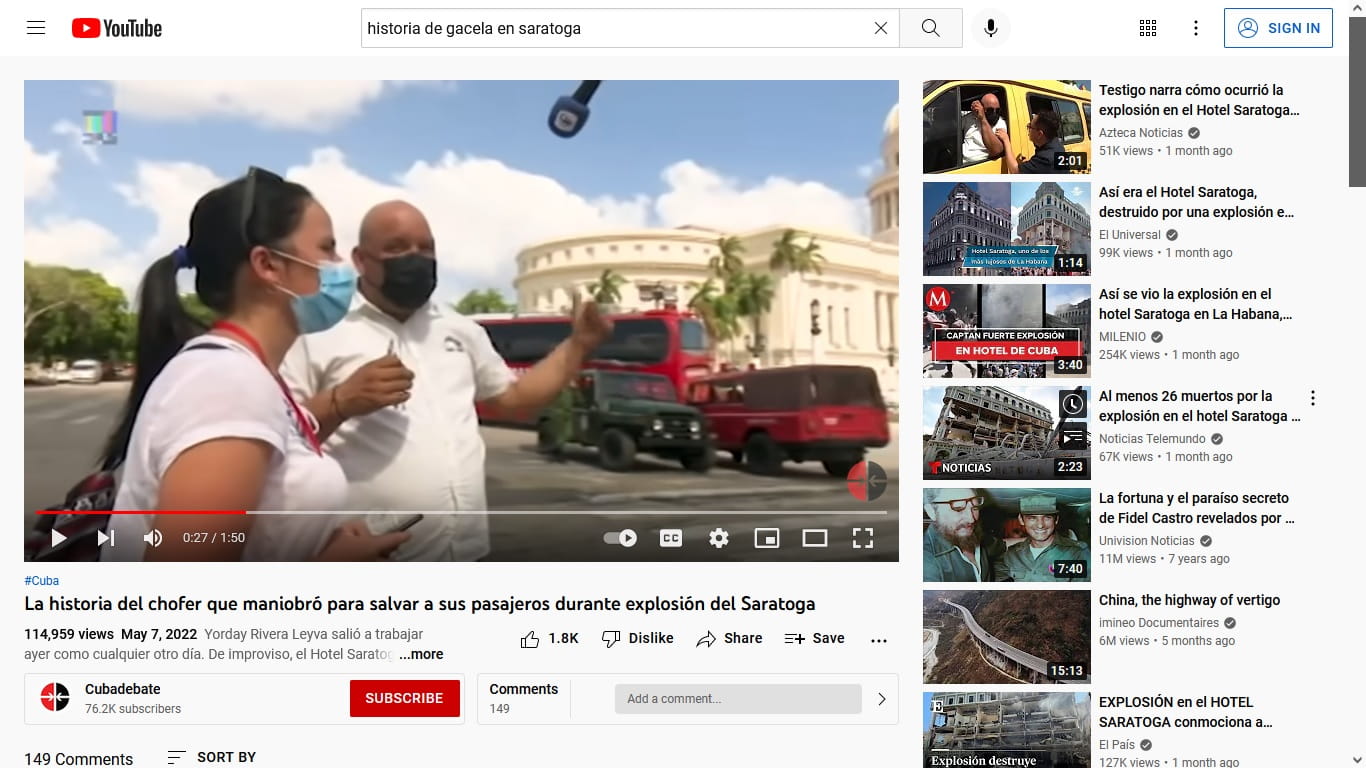The width and height of the screenshot is (1366, 768).
Task: Toggle closed captions on the video
Action: point(670,538)
